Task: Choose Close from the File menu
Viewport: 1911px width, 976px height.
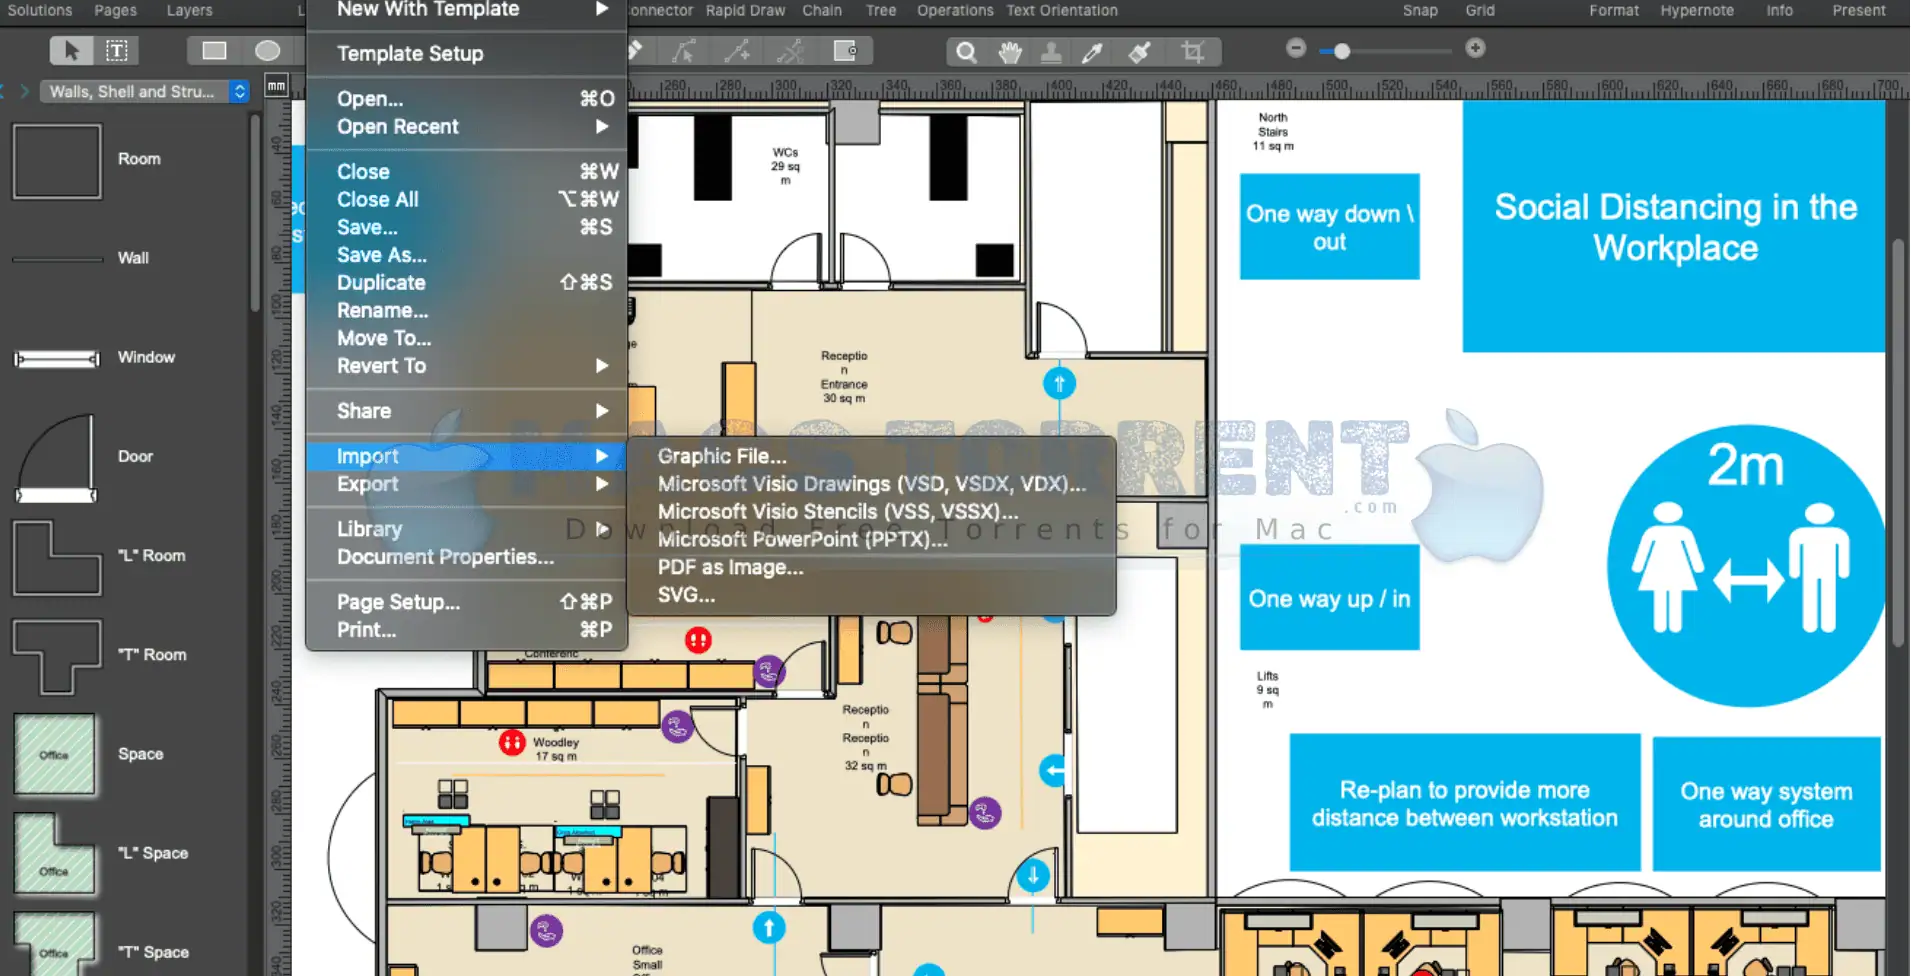Action: [467, 172]
